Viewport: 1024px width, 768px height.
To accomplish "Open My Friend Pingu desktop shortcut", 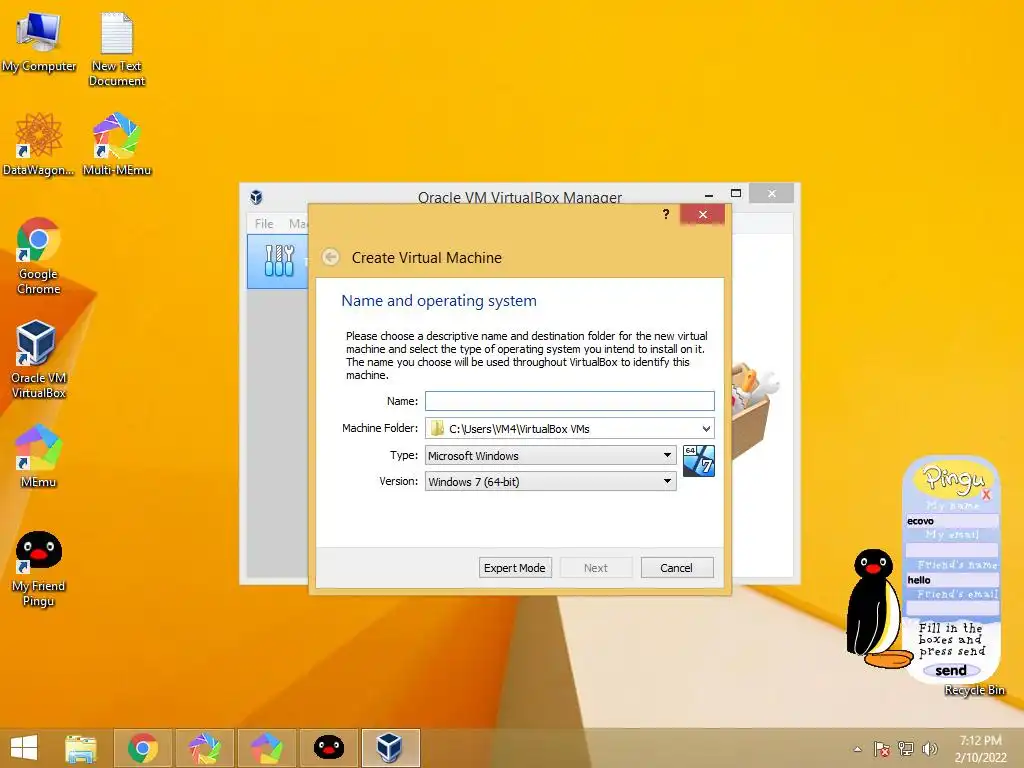I will click(39, 568).
